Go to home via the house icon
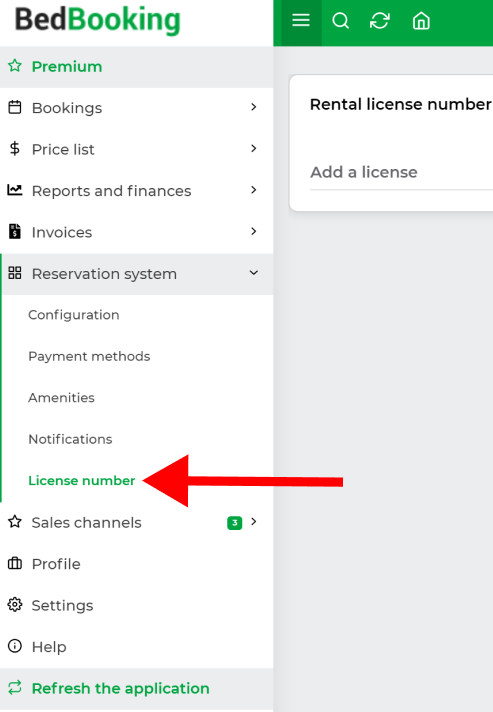This screenshot has width=493, height=712. [x=421, y=21]
